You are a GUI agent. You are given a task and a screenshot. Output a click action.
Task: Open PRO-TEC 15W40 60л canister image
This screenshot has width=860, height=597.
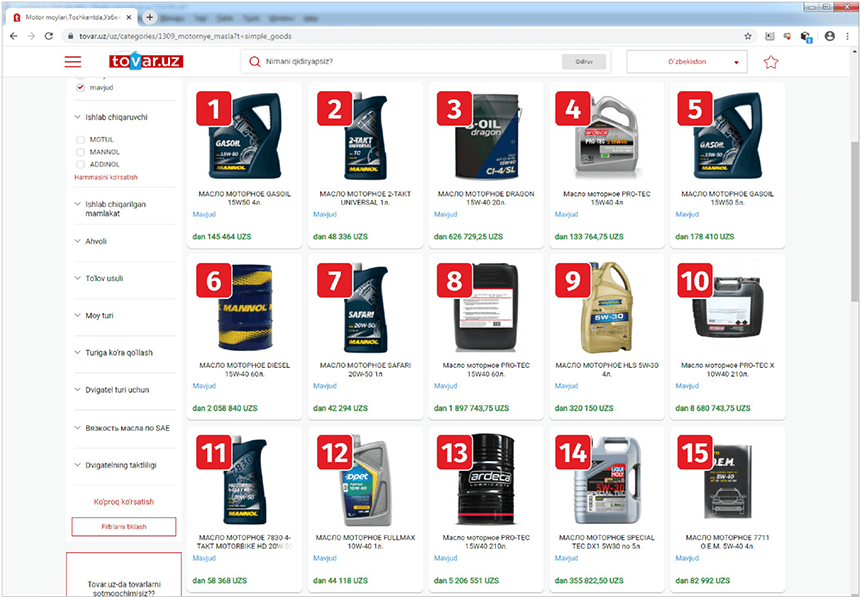point(486,308)
